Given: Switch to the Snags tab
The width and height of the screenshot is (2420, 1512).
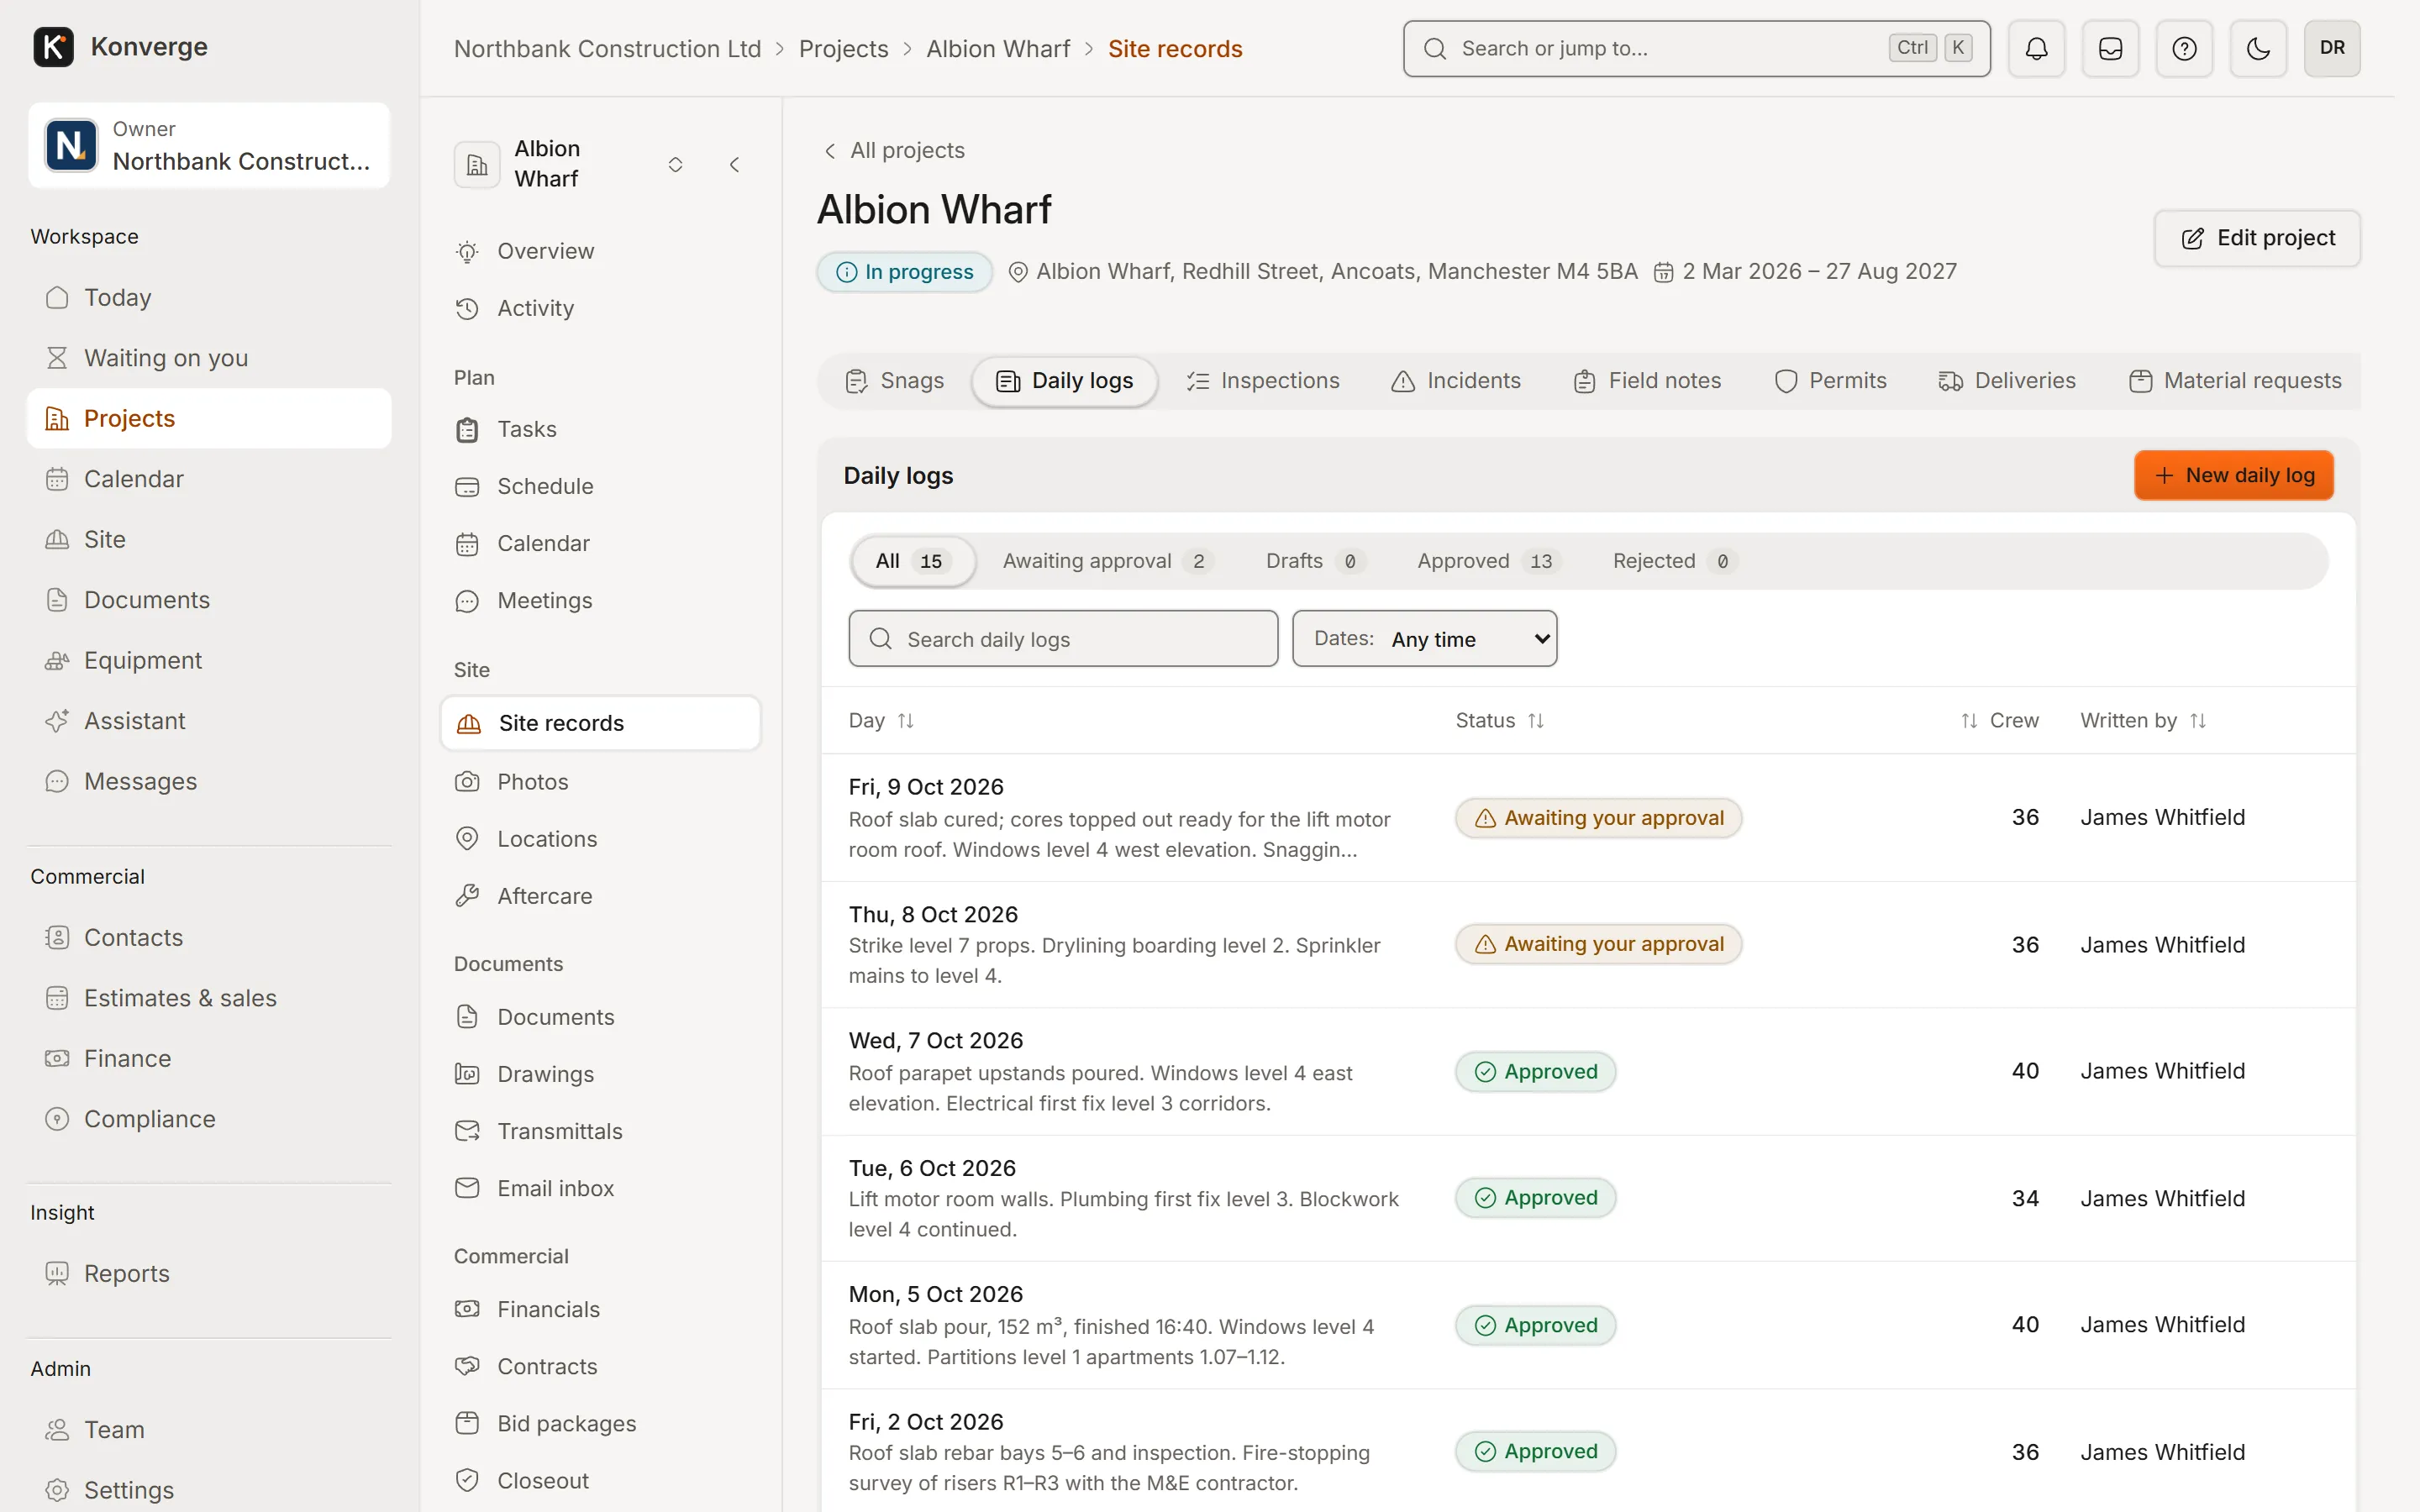Looking at the screenshot, I should (895, 381).
